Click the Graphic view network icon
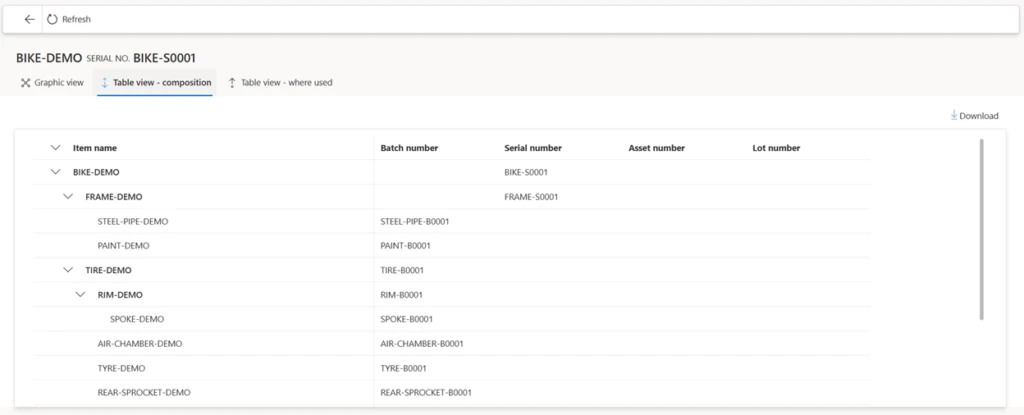Viewport: 1024px width, 415px height. click(x=25, y=83)
